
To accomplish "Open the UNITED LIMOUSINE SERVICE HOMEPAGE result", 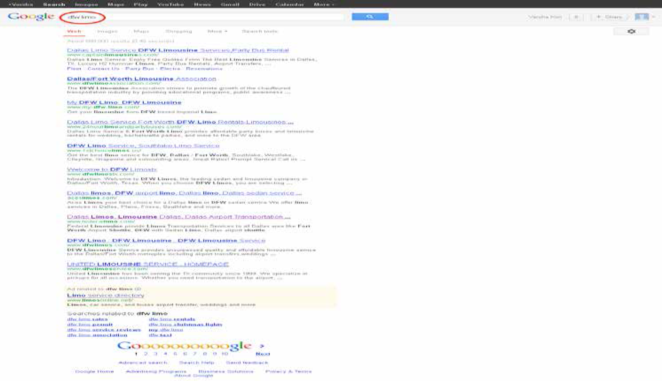I will pyautogui.click(x=148, y=264).
